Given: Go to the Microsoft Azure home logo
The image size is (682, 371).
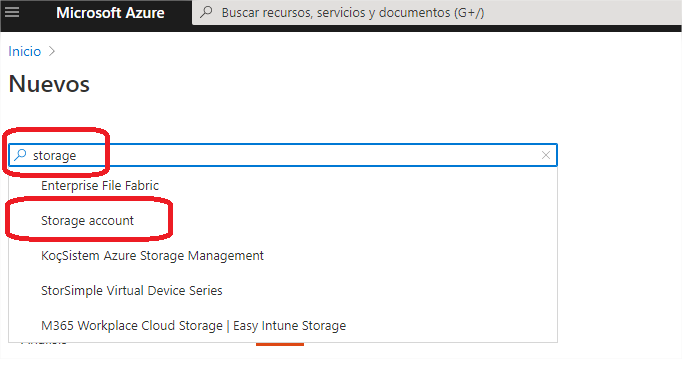Looking at the screenshot, I should 110,13.
